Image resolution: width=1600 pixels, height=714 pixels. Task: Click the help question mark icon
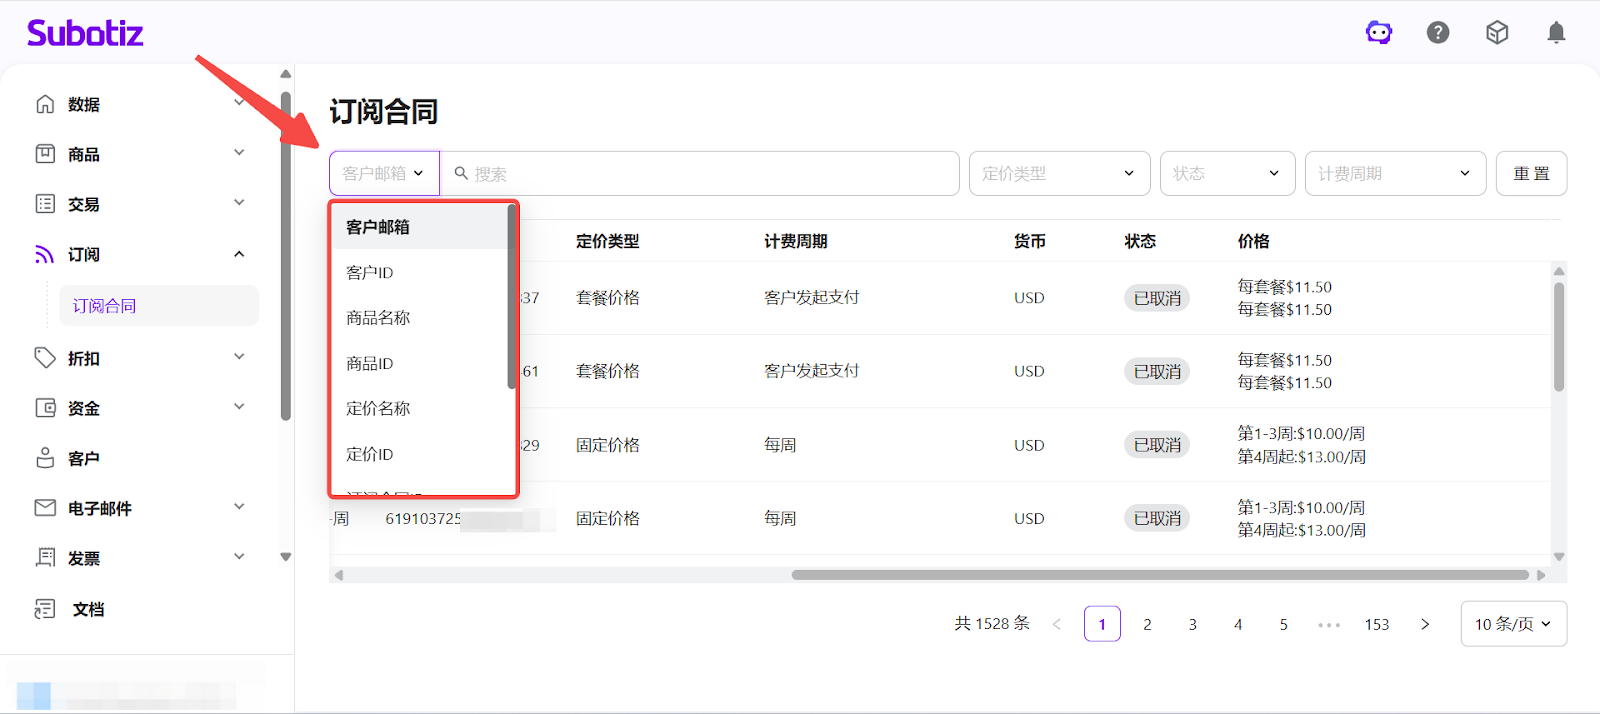[1438, 33]
